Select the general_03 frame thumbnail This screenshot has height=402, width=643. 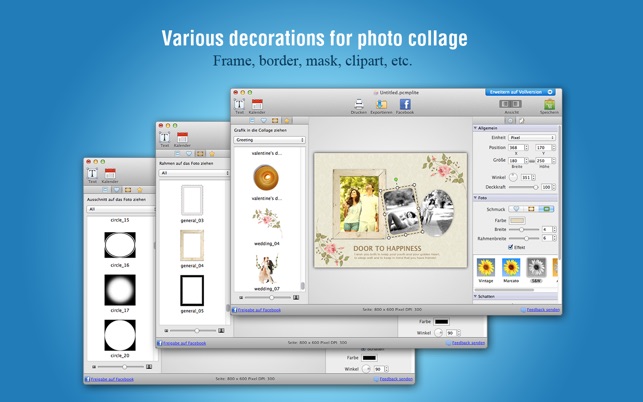[x=192, y=201]
